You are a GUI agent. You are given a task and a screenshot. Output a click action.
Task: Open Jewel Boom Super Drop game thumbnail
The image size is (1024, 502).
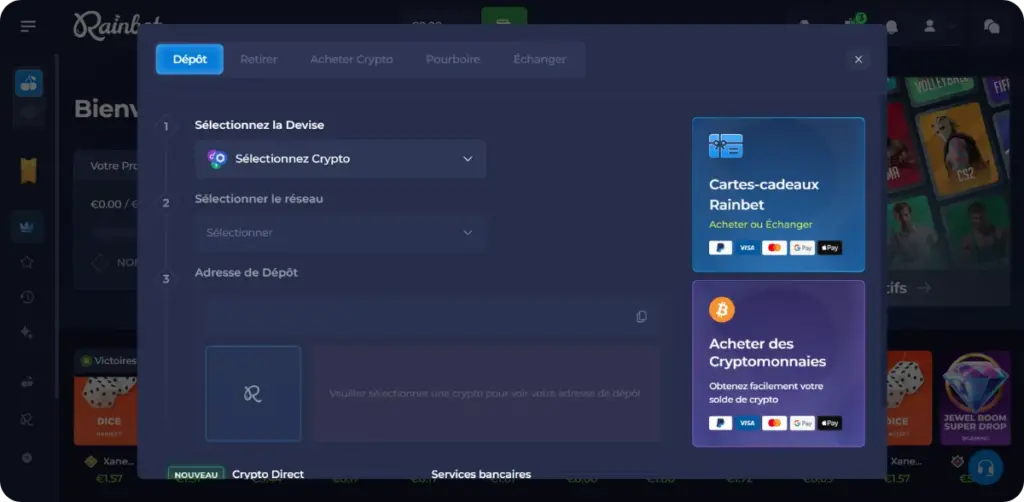[x=976, y=398]
